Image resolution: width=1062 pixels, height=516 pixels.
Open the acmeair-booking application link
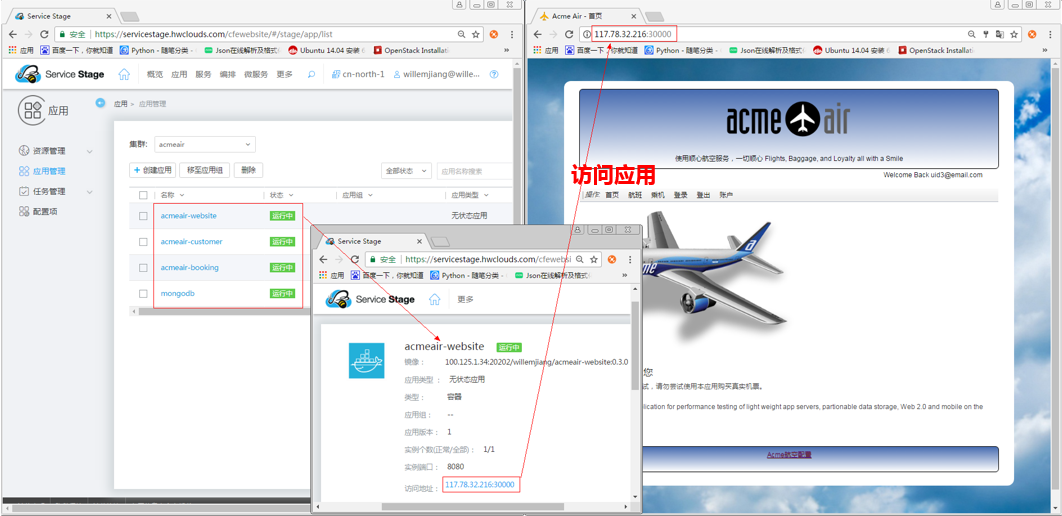pos(189,268)
